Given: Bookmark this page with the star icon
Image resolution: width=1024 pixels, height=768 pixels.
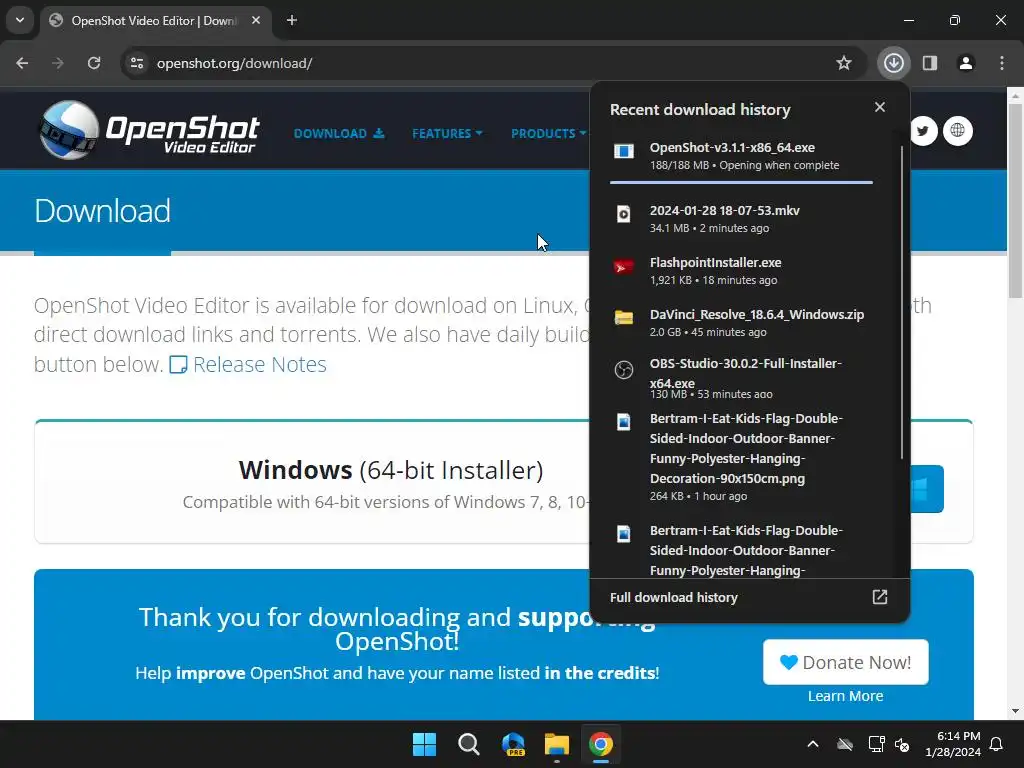Looking at the screenshot, I should point(844,63).
